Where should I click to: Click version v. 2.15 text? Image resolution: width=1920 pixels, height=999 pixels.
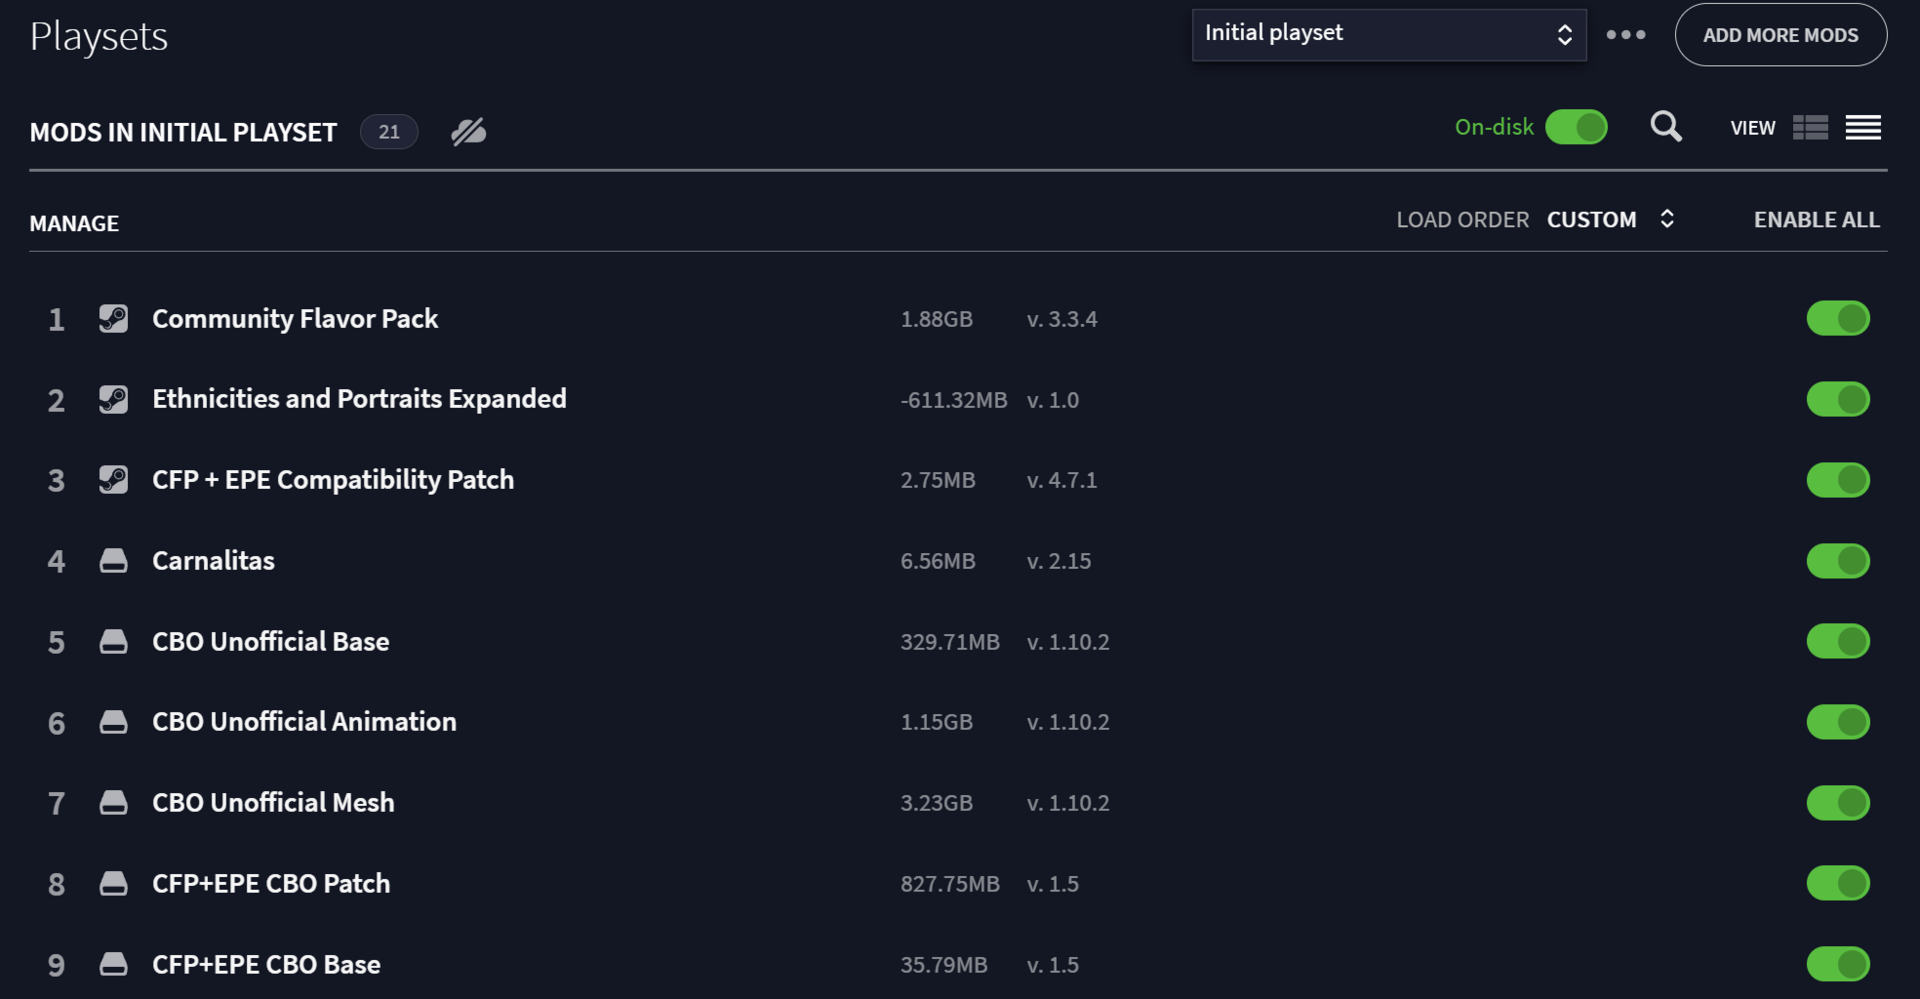click(x=1059, y=562)
